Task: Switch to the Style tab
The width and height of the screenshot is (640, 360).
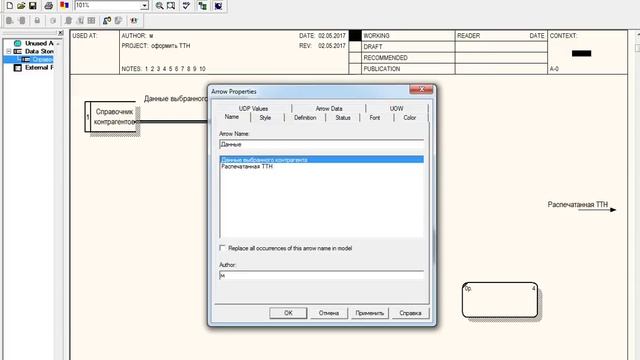Action: click(265, 118)
